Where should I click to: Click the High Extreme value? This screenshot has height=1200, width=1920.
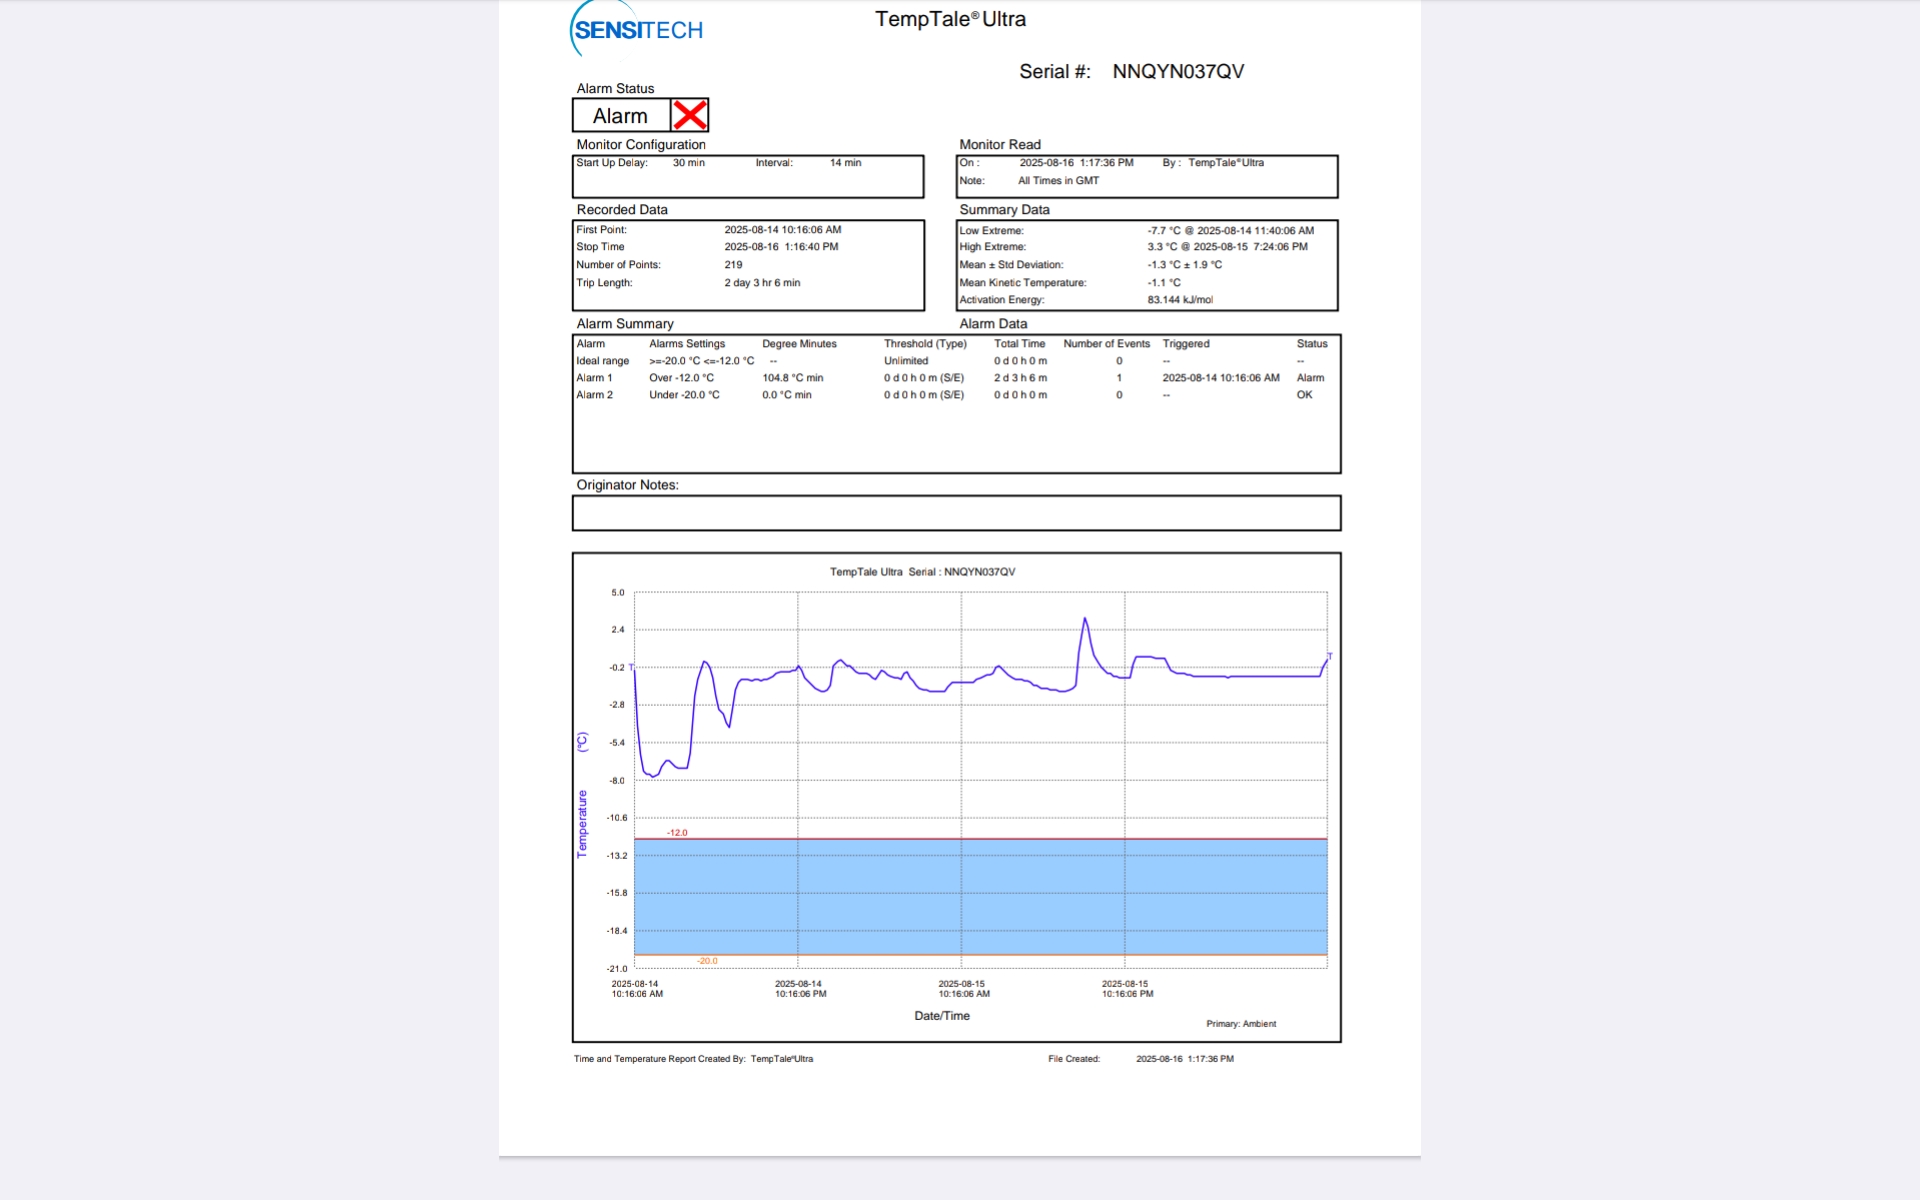tap(1227, 247)
